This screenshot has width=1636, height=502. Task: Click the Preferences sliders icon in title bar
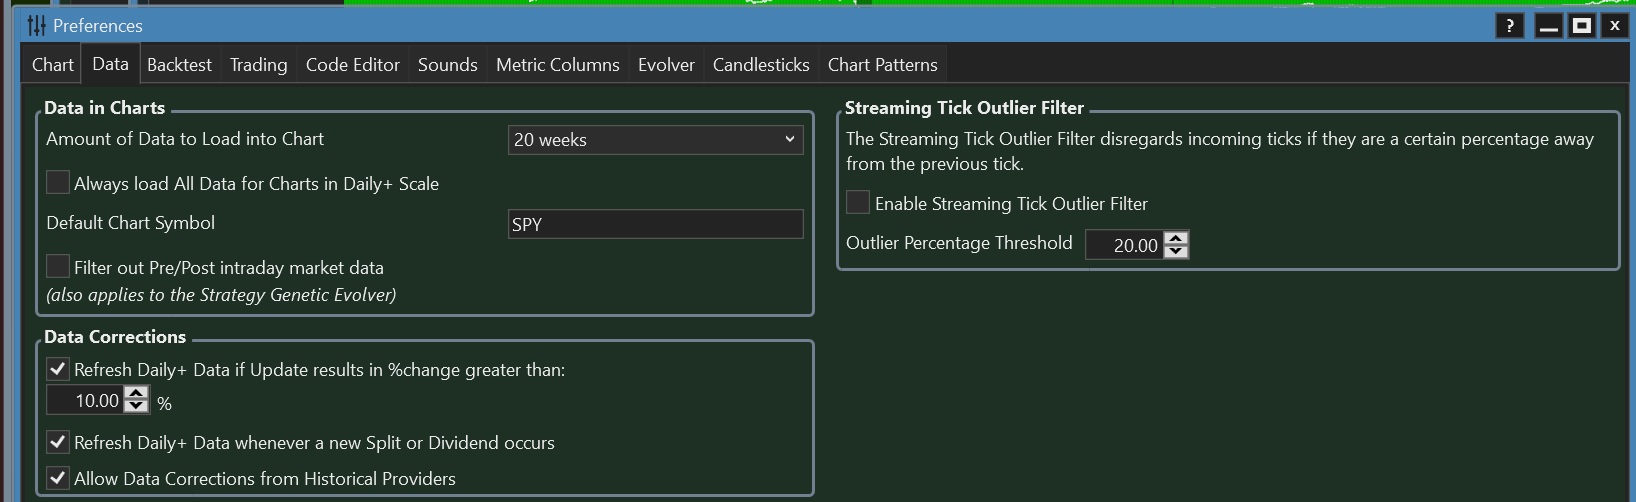tap(37, 26)
